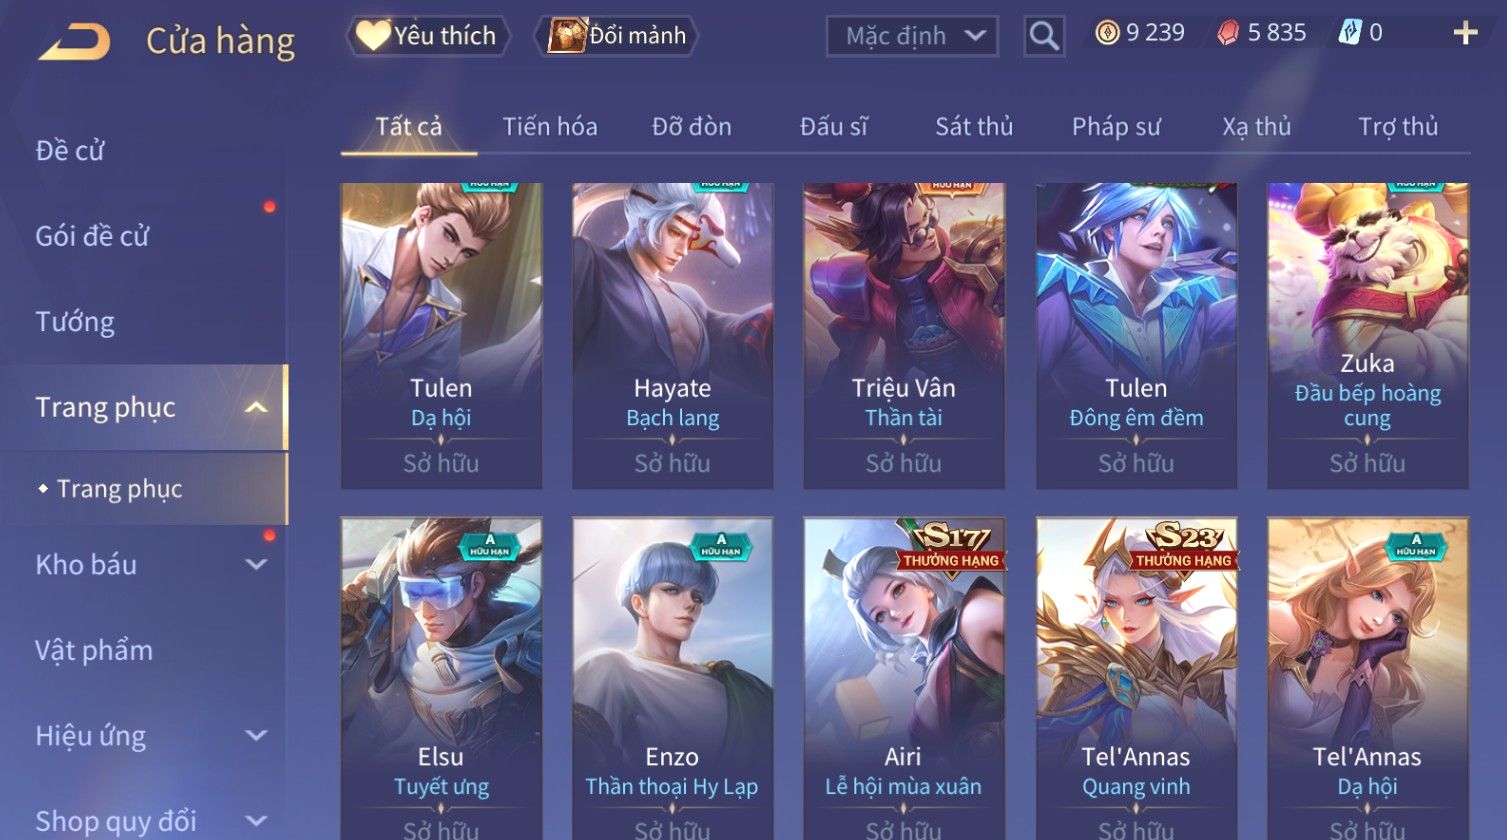The image size is (1507, 840).
Task: Switch to the Pháp sư tab
Action: tap(1116, 126)
